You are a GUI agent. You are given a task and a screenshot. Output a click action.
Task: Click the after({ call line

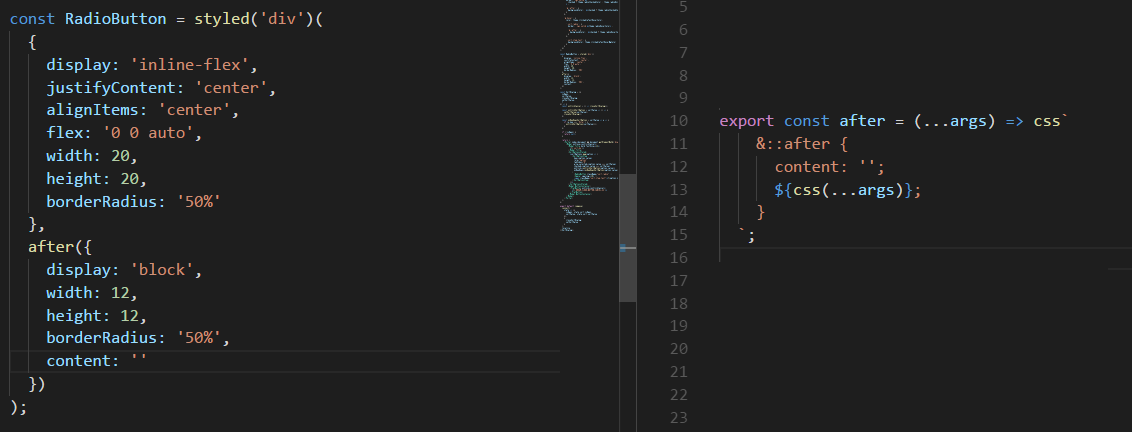pyautogui.click(x=61, y=247)
